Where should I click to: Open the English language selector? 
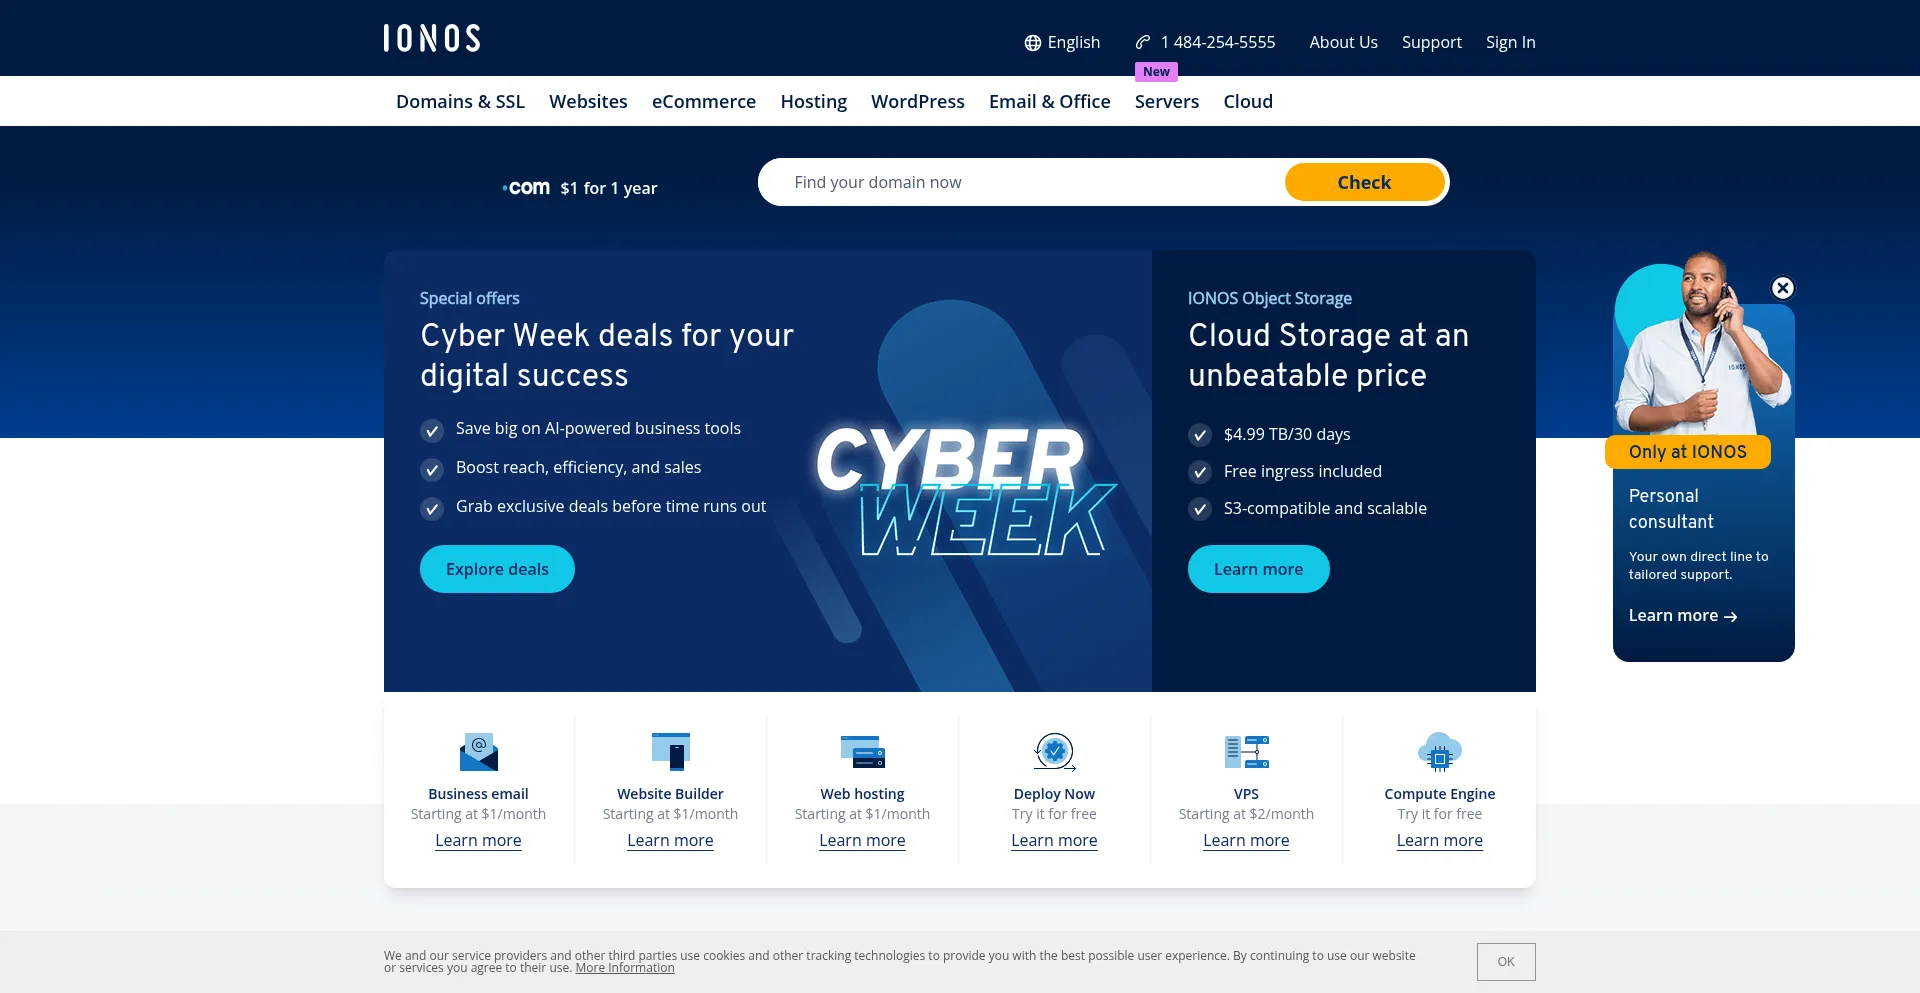(1073, 42)
